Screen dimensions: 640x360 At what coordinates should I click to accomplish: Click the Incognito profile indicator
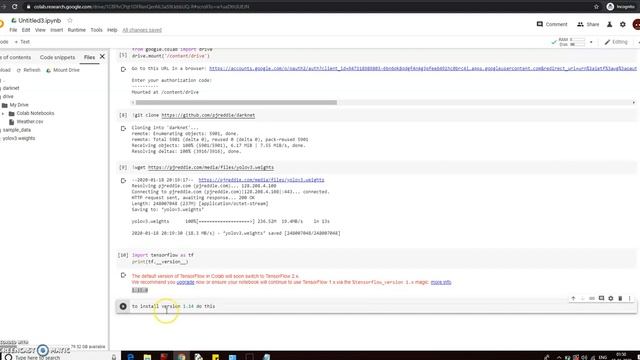[620, 7]
